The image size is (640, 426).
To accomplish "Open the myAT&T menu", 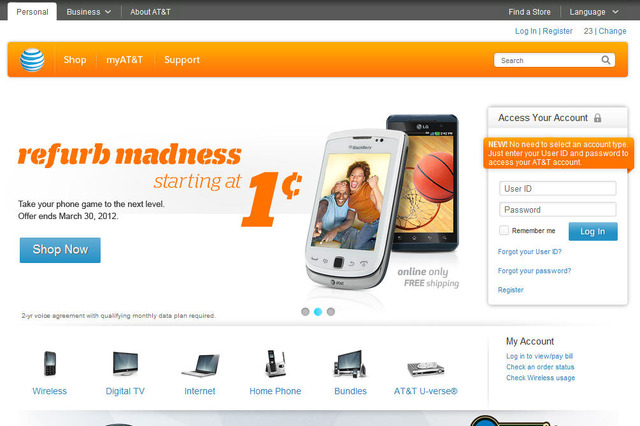I will pos(124,60).
